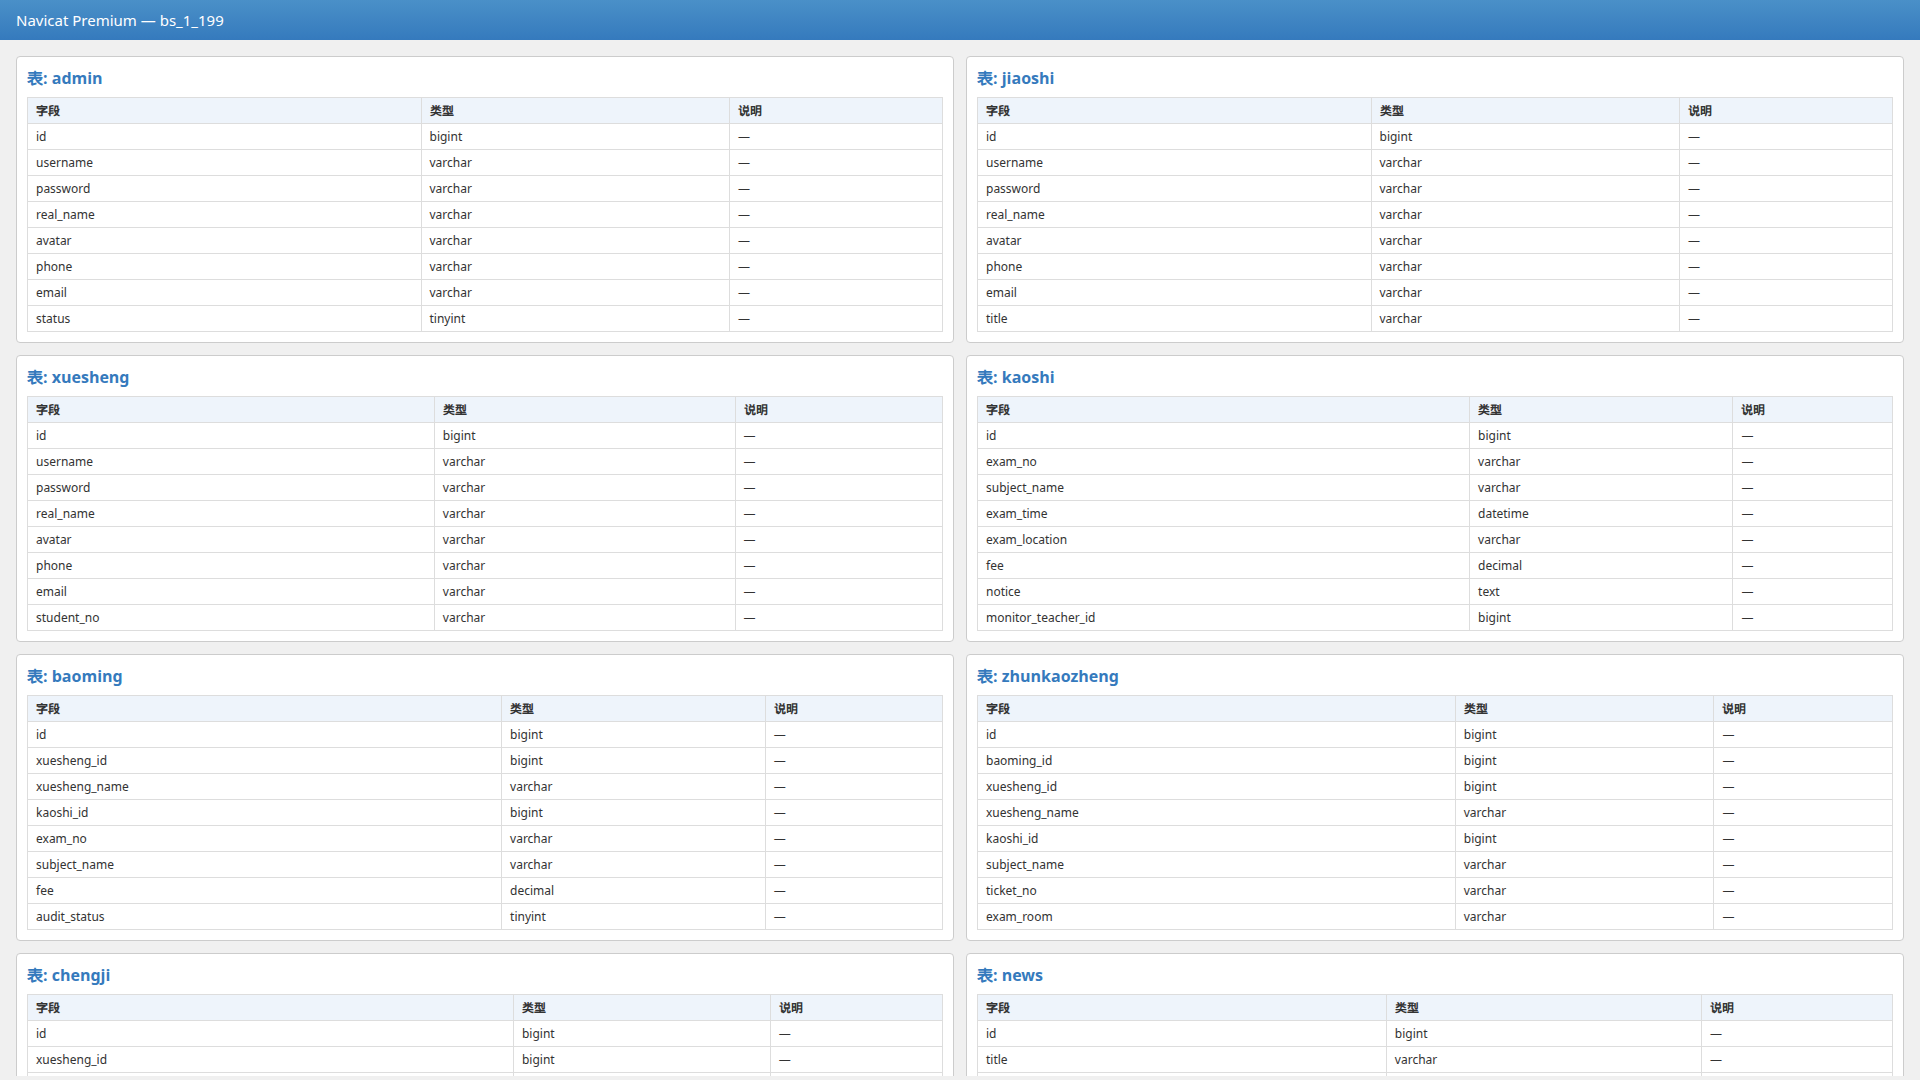The height and width of the screenshot is (1080, 1920).
Task: Click 'kaoshi_id' field in baoming table
Action: click(x=62, y=813)
